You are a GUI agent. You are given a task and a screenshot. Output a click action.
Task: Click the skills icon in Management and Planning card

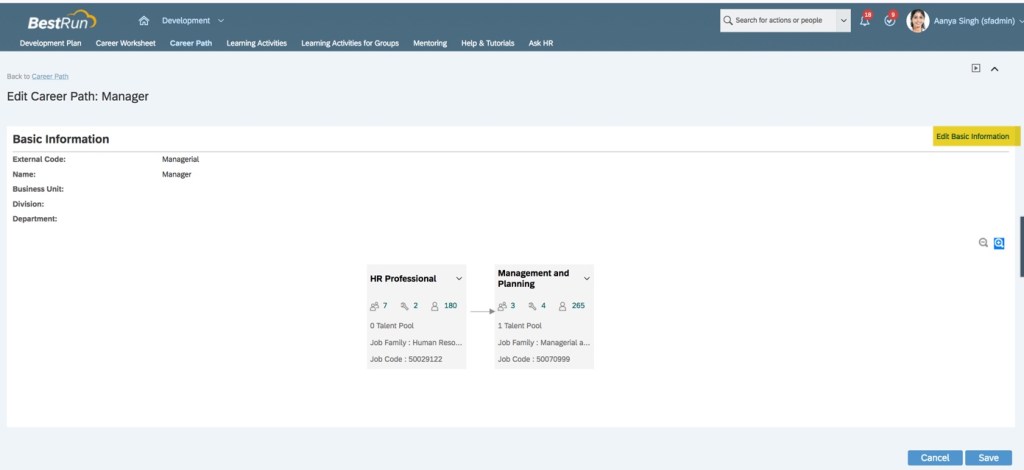[533, 306]
